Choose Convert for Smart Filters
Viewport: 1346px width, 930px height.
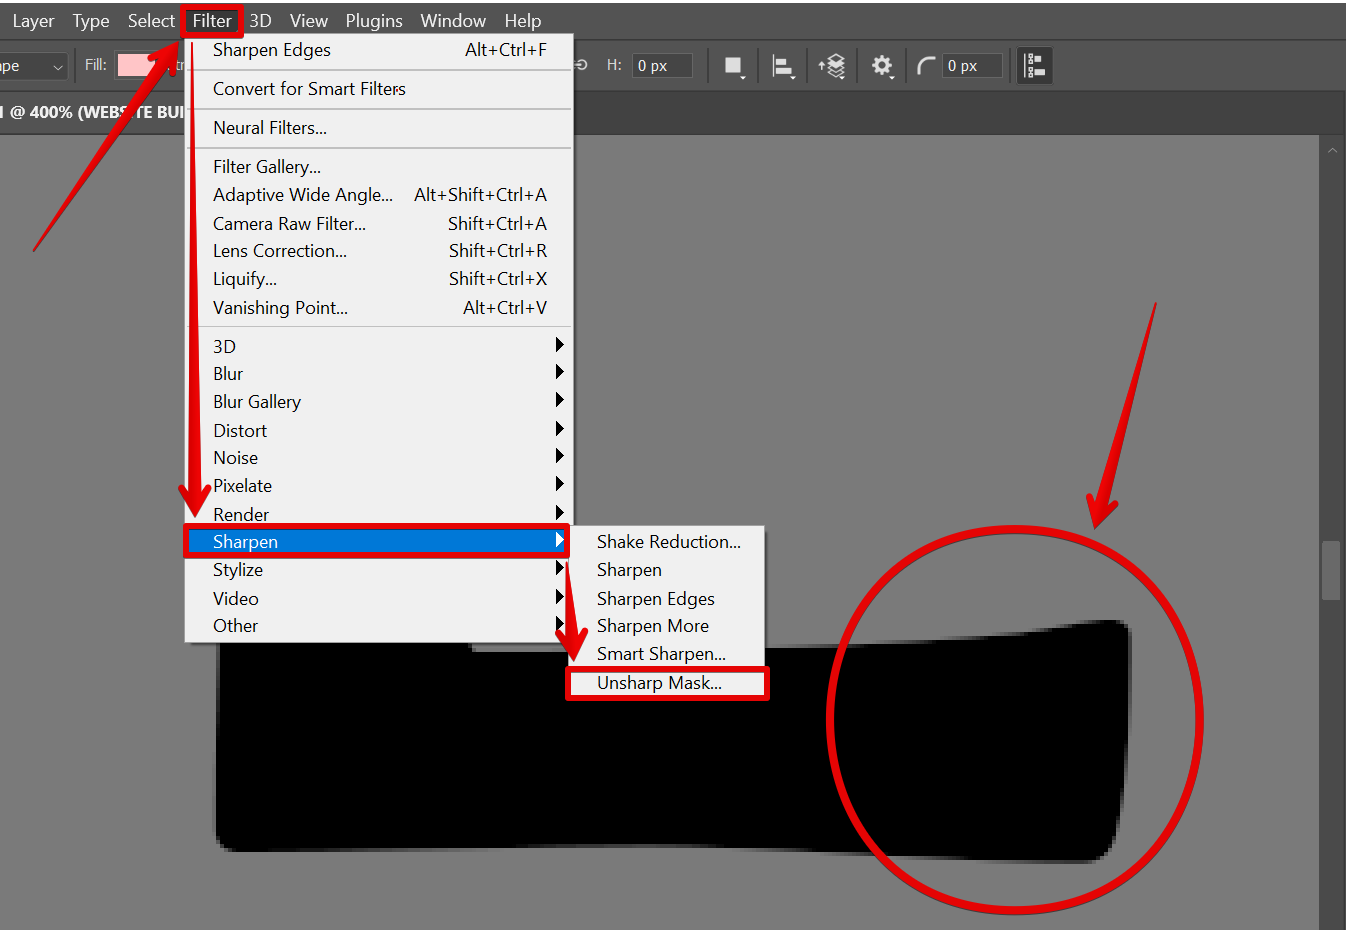[x=309, y=89]
